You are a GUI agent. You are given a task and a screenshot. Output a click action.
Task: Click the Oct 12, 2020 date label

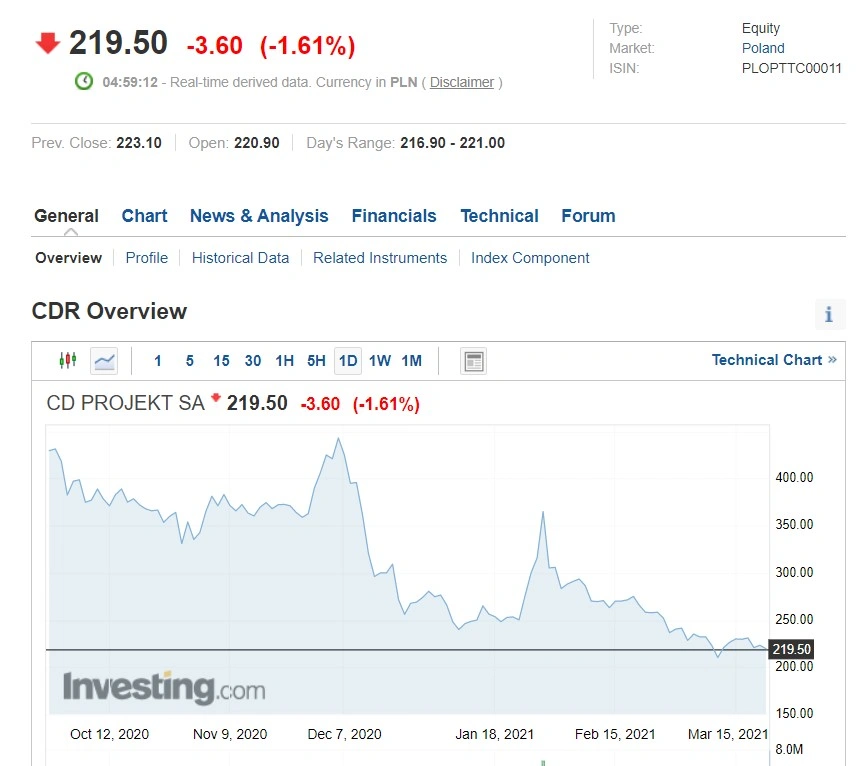click(x=109, y=734)
